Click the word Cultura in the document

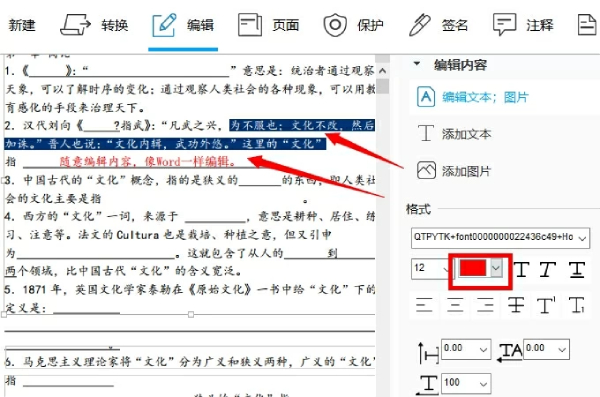coord(137,235)
